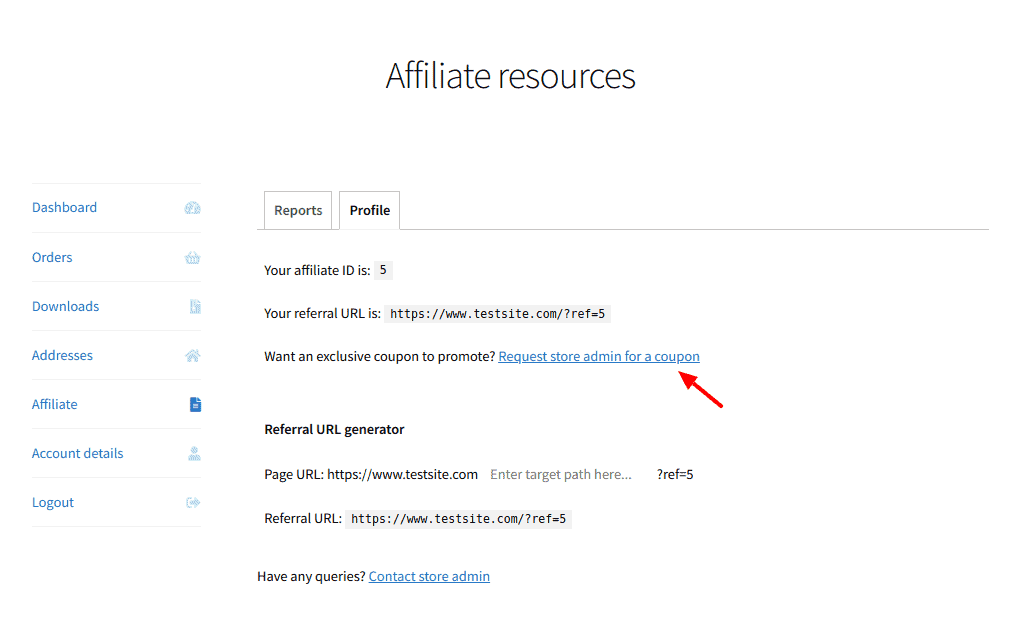The height and width of the screenshot is (617, 1031).
Task: Click the Affiliate document icon
Action: (x=195, y=405)
